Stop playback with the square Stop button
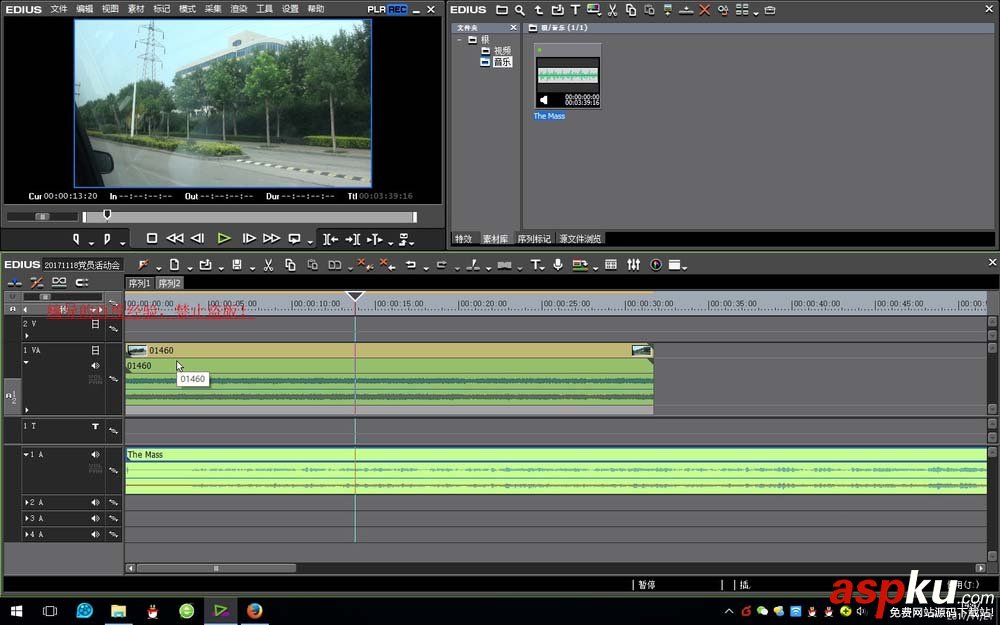 coord(152,239)
